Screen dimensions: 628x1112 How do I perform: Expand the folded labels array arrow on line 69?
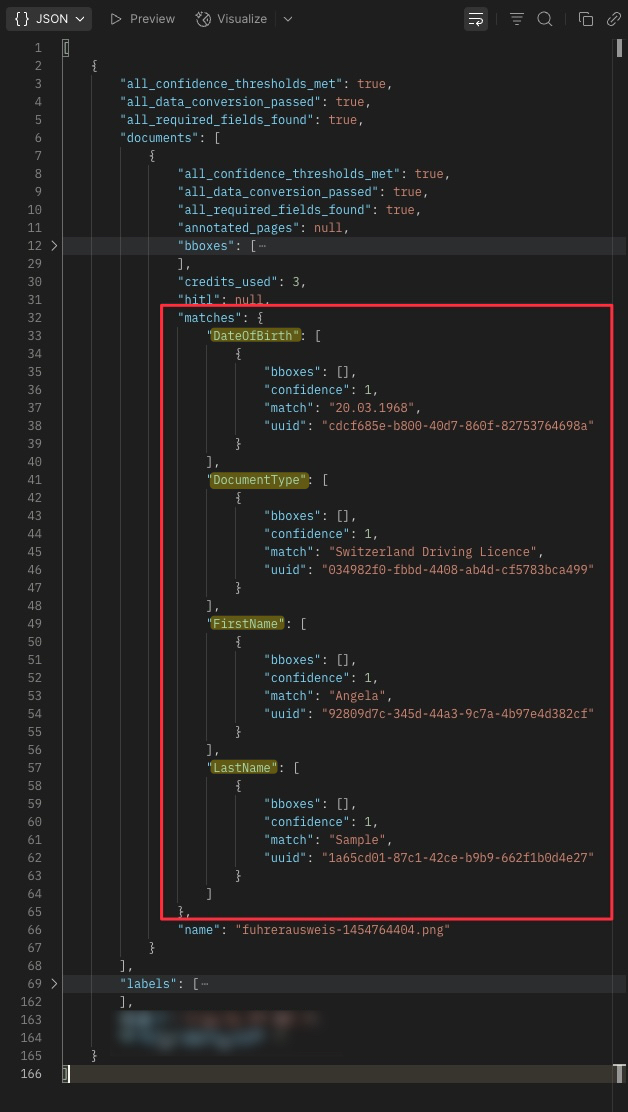[55, 984]
